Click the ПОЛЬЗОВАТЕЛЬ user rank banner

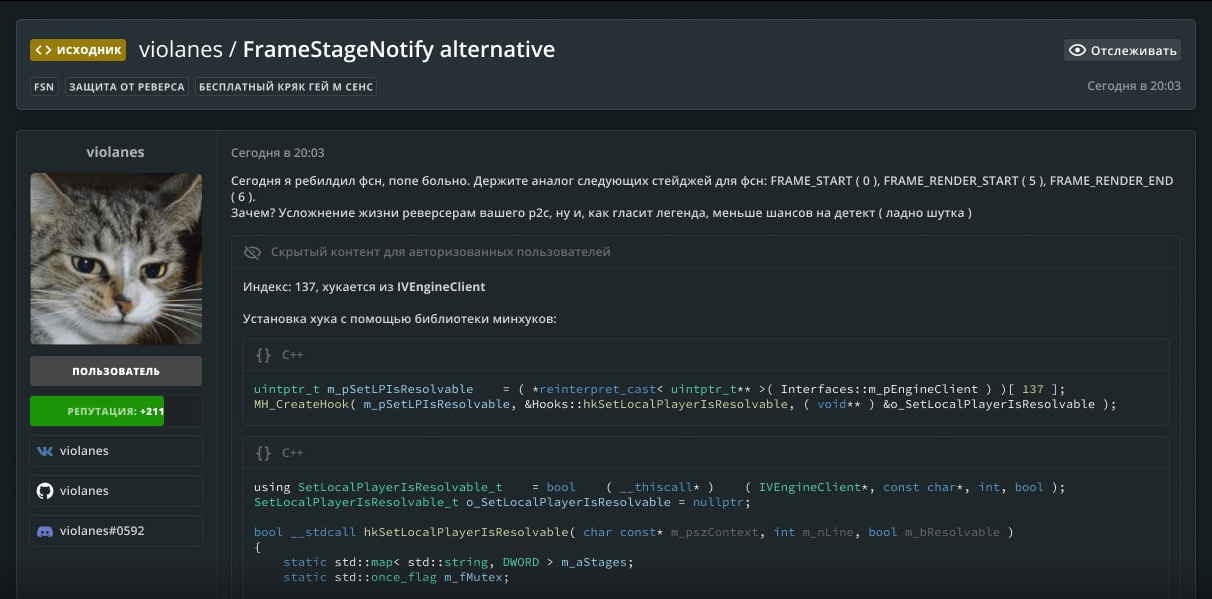pyautogui.click(x=116, y=371)
